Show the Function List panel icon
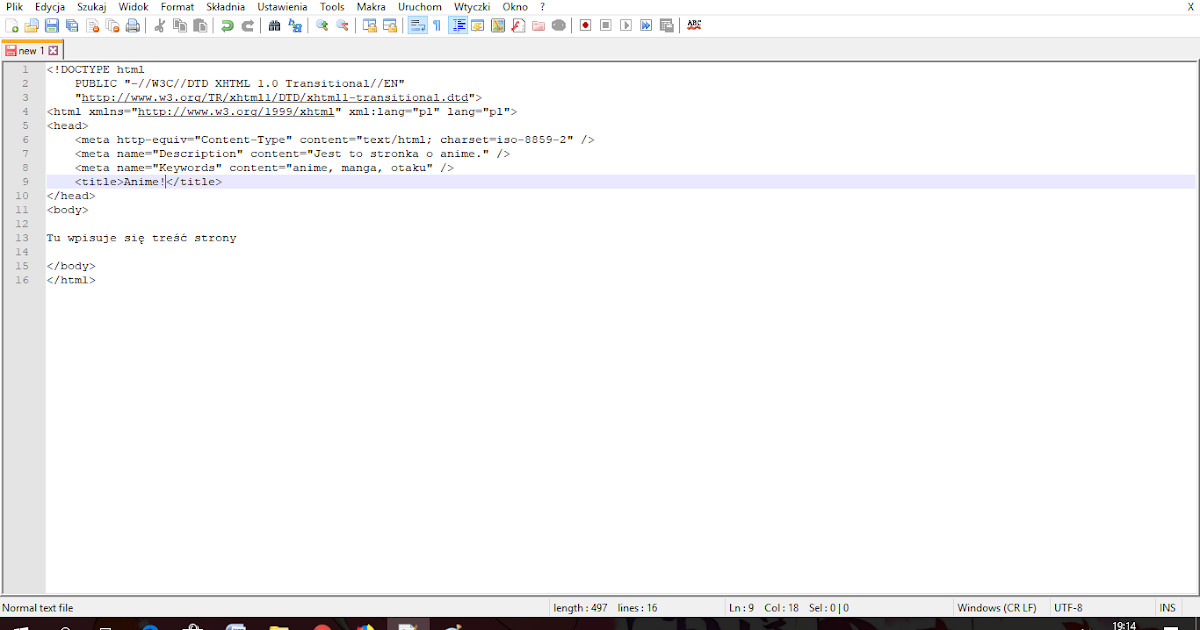 pos(518,25)
